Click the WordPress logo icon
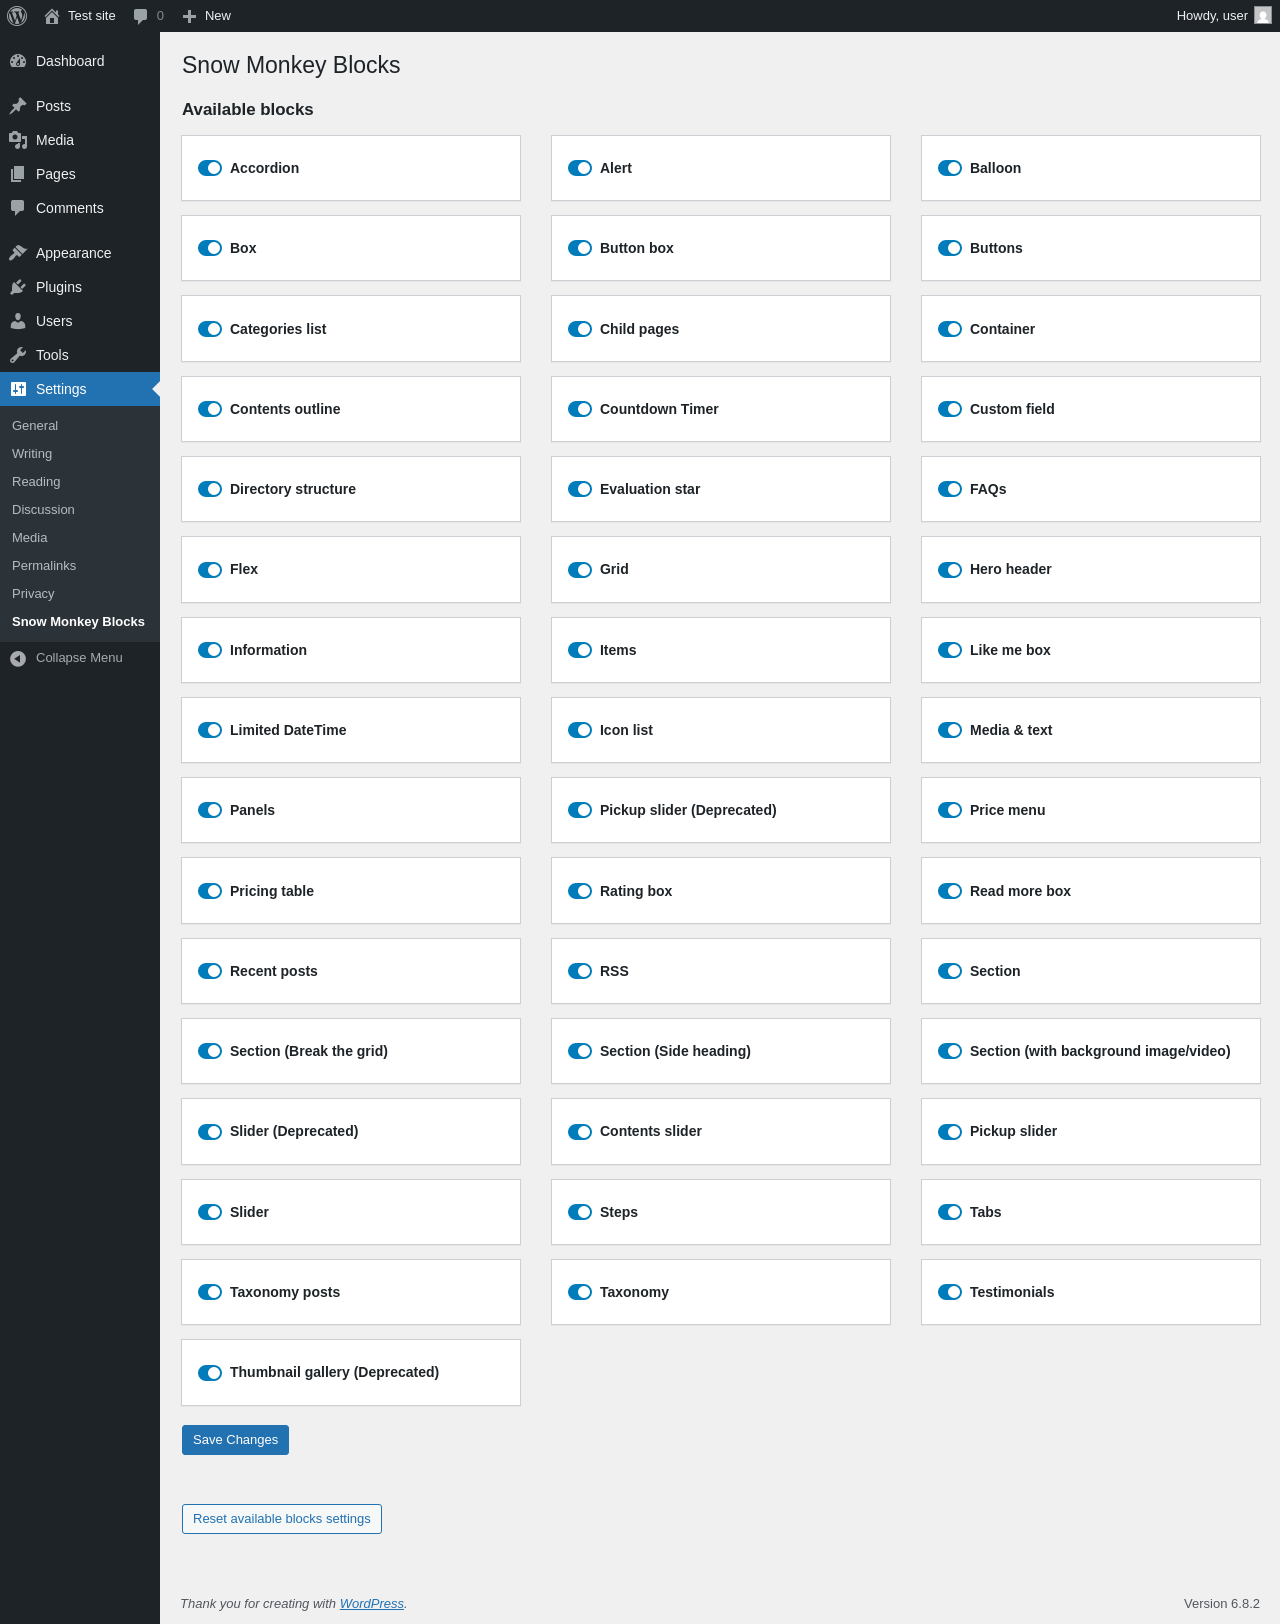 pos(17,16)
